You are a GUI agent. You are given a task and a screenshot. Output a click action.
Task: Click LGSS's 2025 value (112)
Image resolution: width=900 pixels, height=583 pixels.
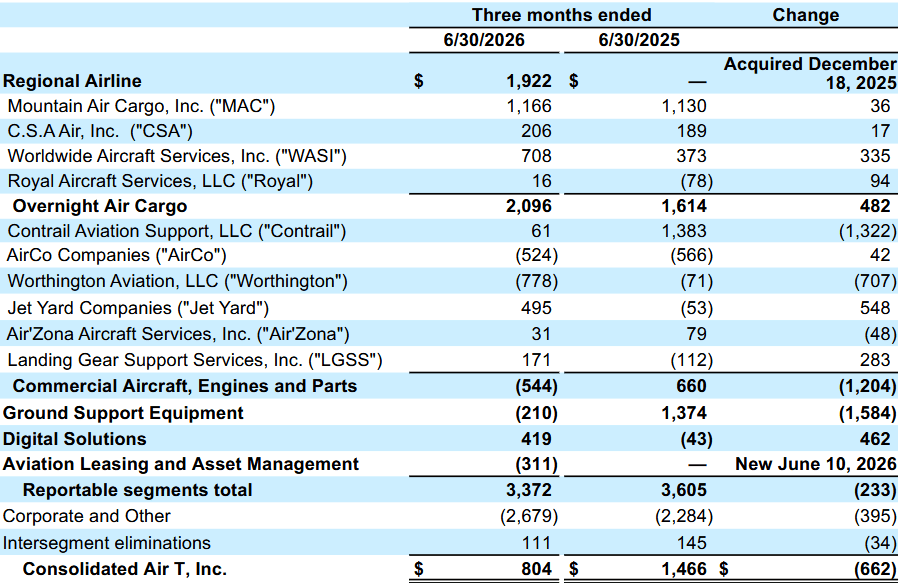click(691, 360)
